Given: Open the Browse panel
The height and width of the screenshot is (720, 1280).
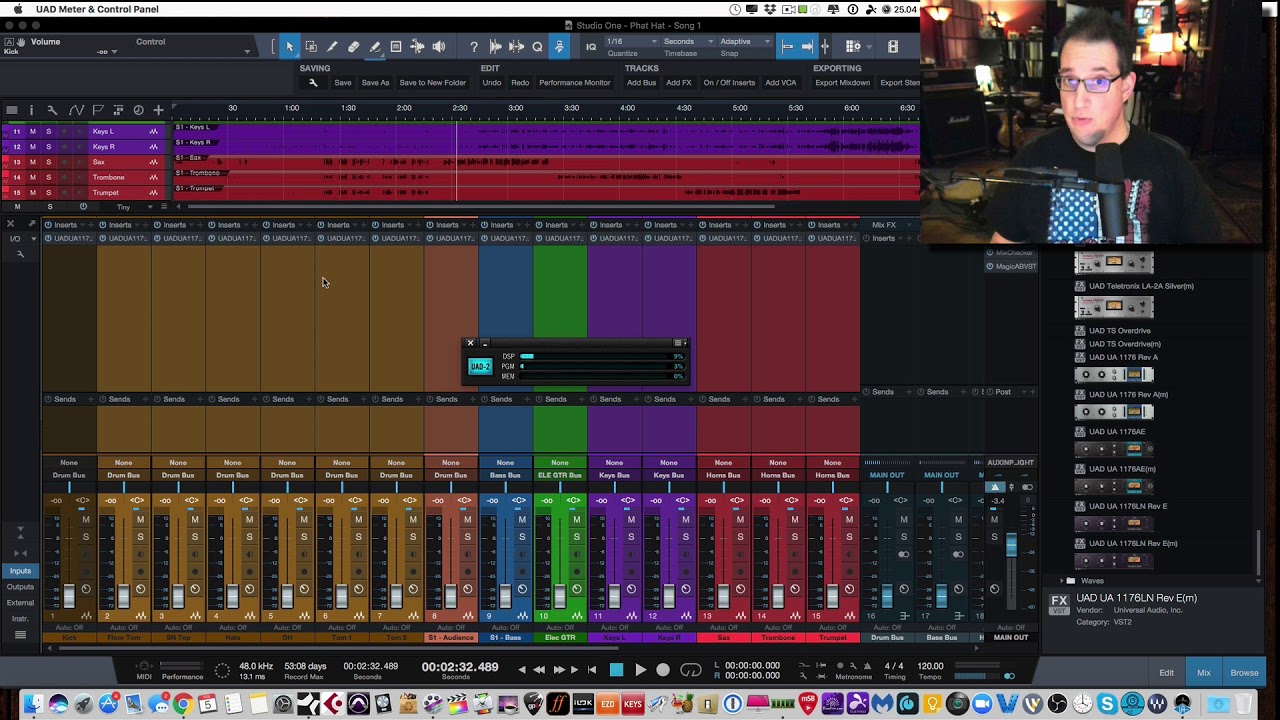Looking at the screenshot, I should [x=1244, y=673].
